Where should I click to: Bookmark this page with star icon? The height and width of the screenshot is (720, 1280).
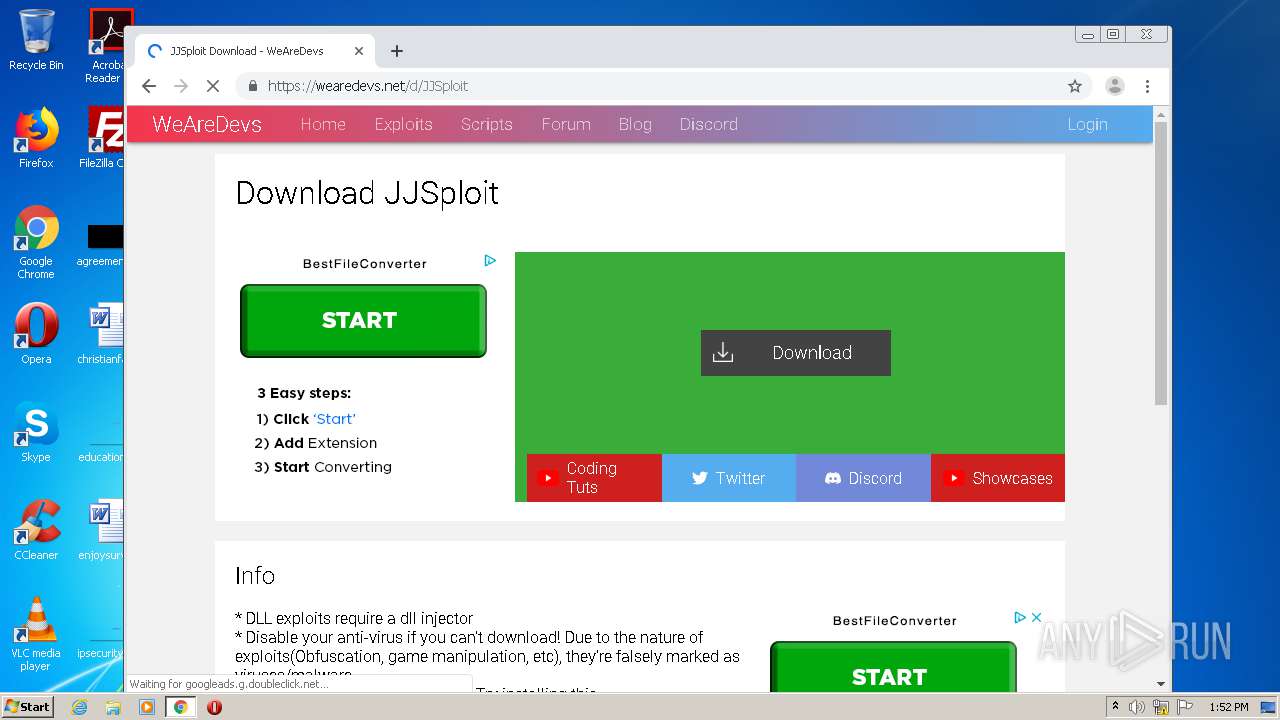tap(1075, 86)
